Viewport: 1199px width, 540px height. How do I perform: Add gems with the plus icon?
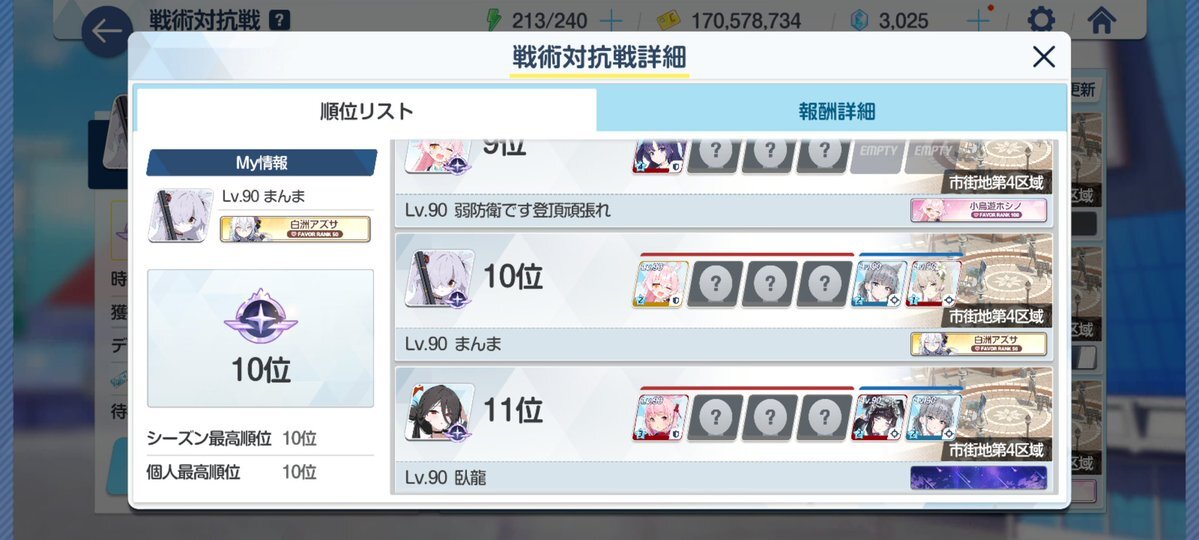point(978,20)
